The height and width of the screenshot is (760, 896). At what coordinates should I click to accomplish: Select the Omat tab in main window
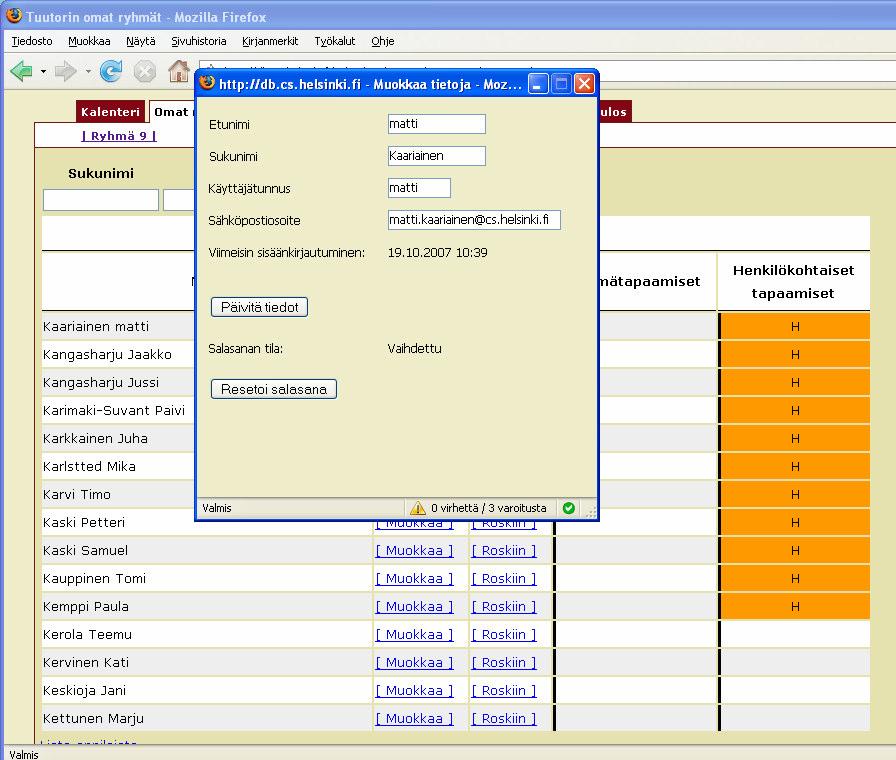point(171,111)
